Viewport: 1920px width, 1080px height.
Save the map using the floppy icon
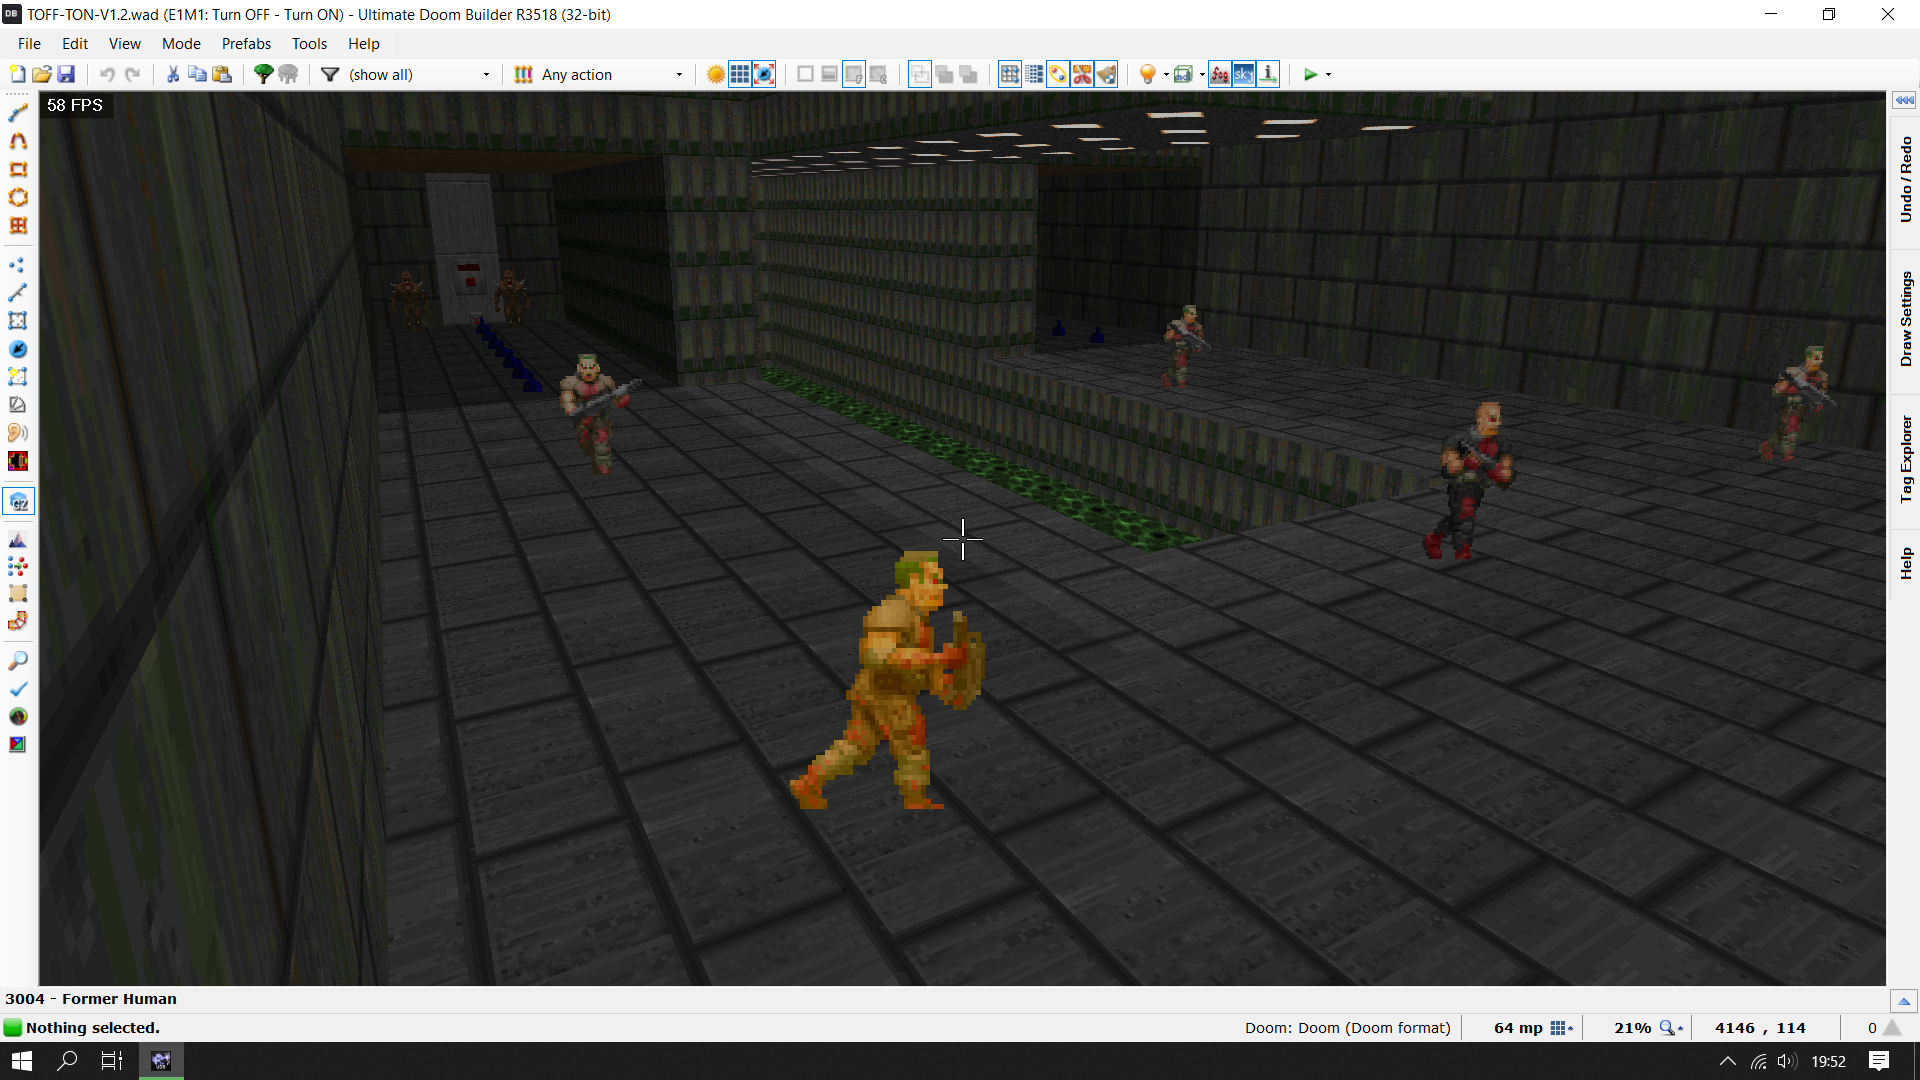(66, 74)
